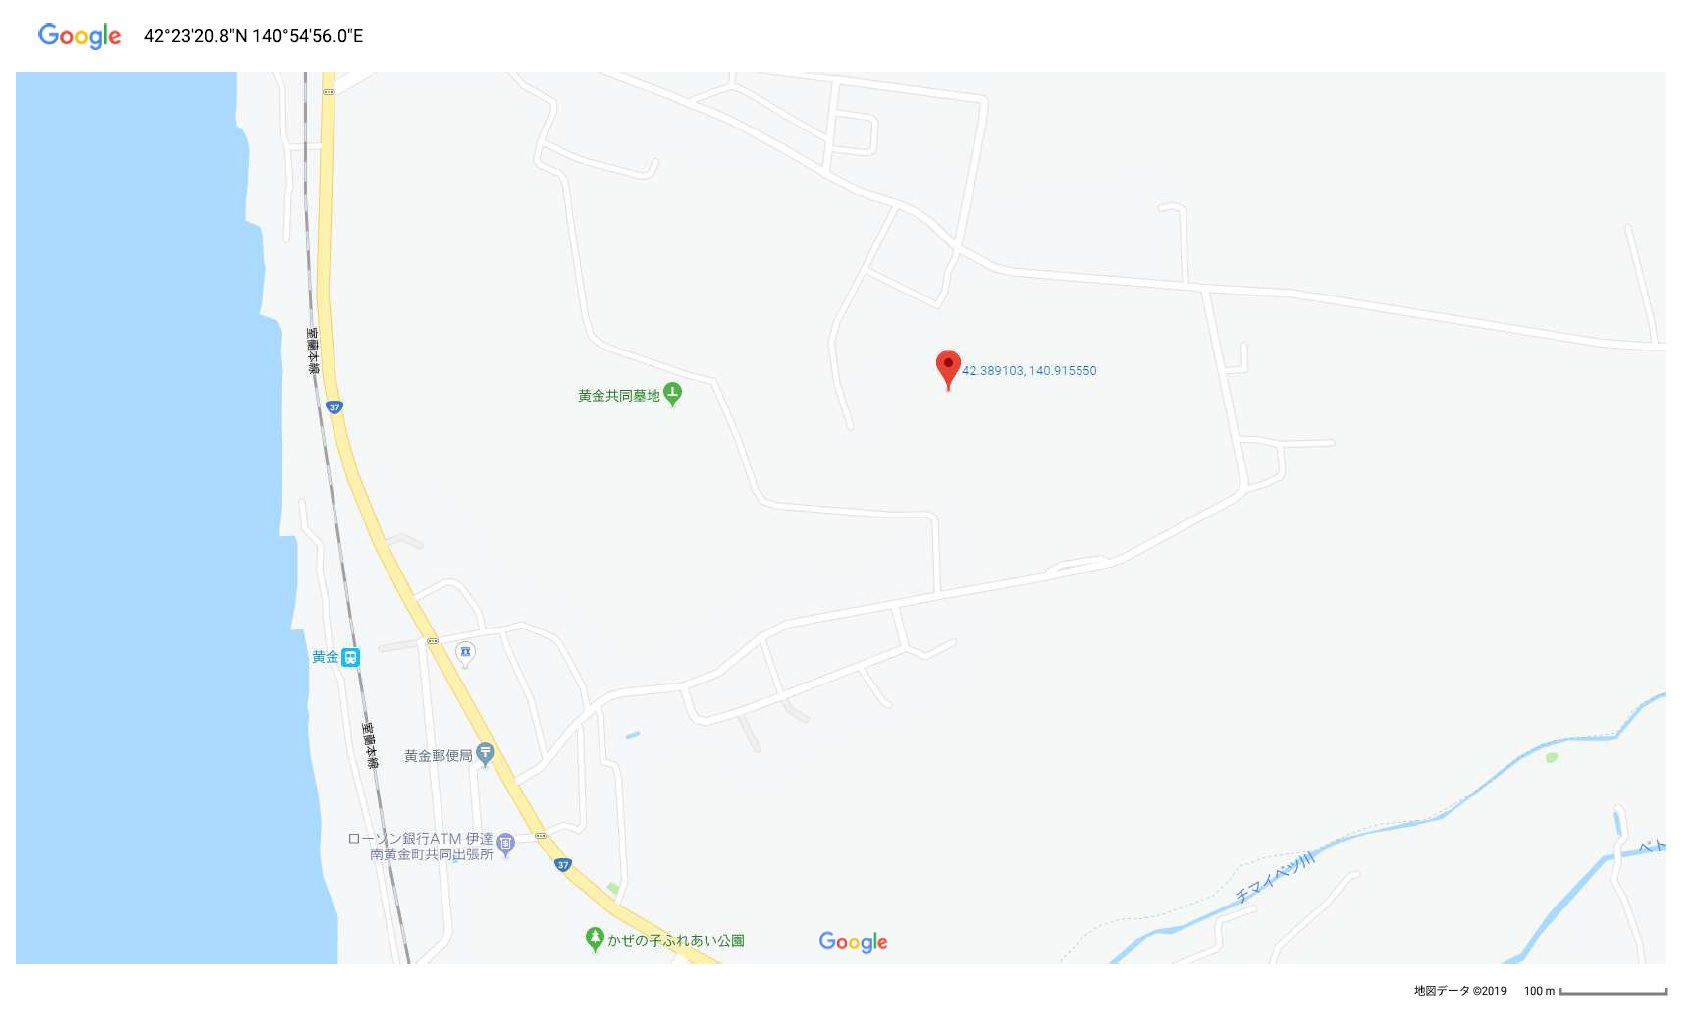This screenshot has height=1032, width=1689.
Task: Select the grey landmark pin beside 黄金 station
Action: click(465, 655)
